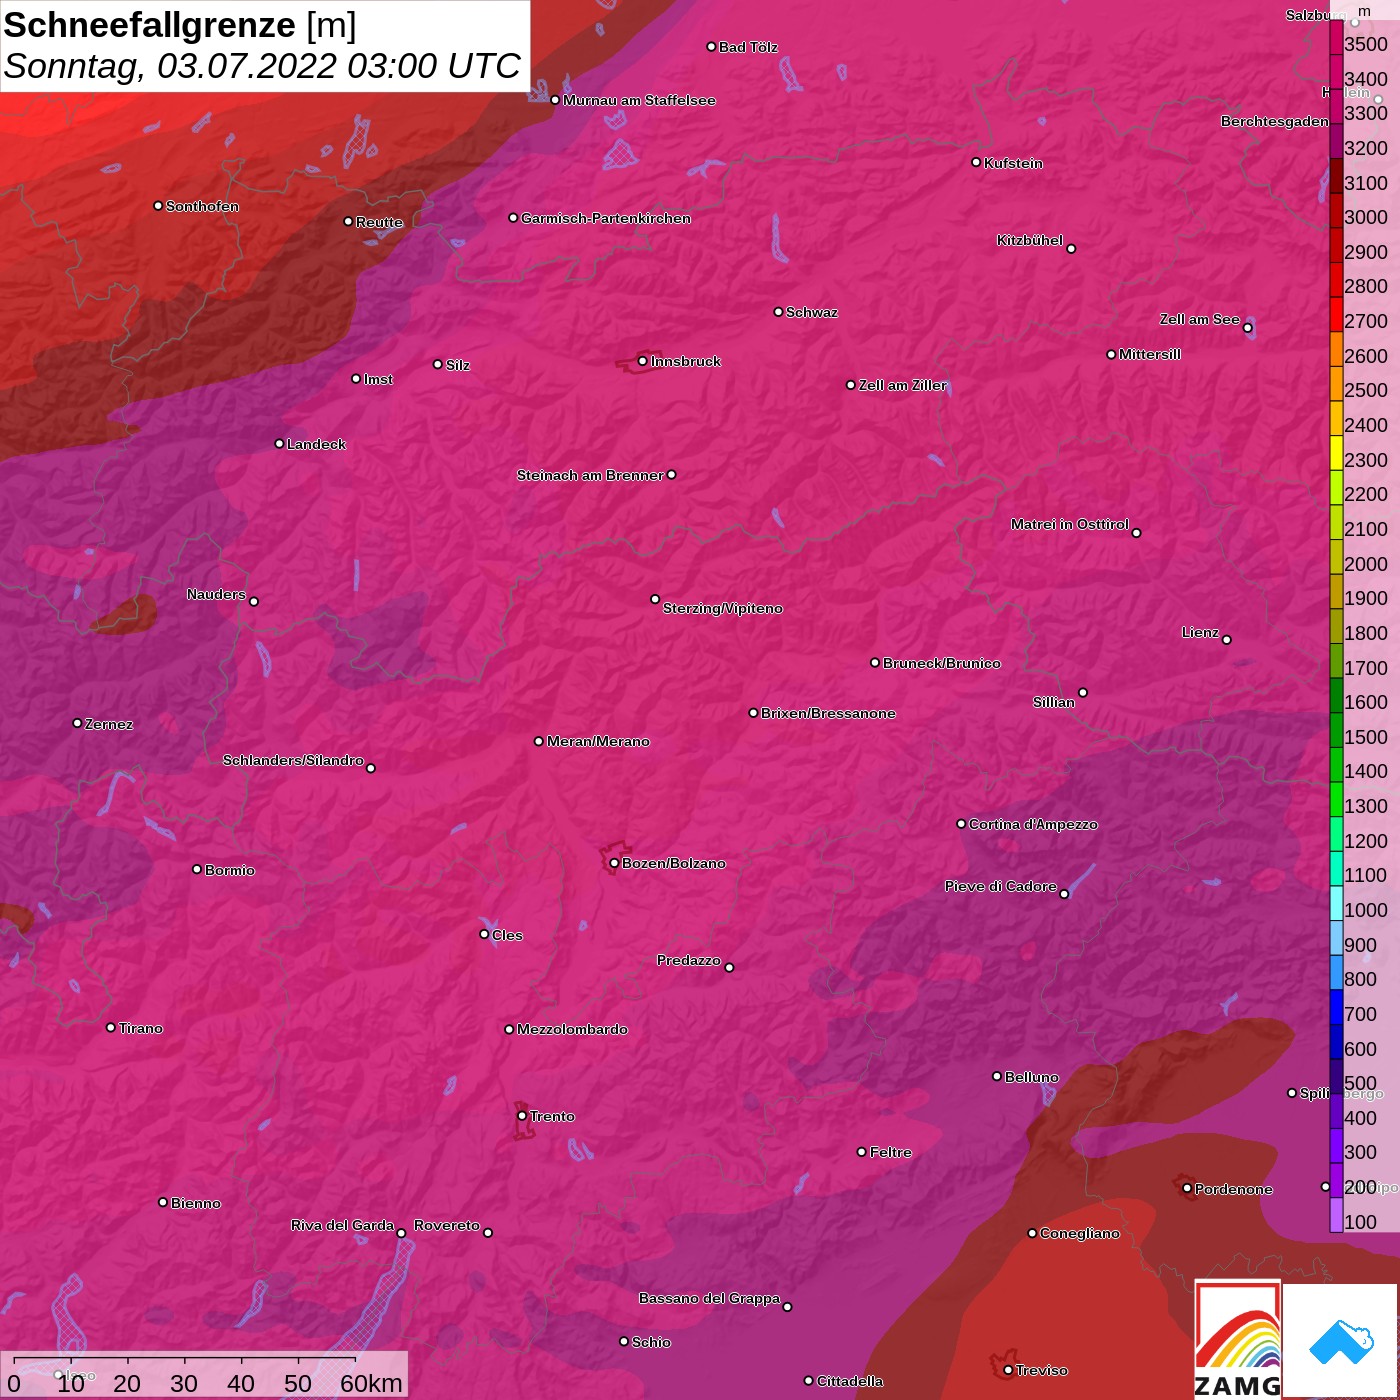Click the Nauders marker dot
Image resolution: width=1400 pixels, height=1400 pixels.
[x=254, y=602]
